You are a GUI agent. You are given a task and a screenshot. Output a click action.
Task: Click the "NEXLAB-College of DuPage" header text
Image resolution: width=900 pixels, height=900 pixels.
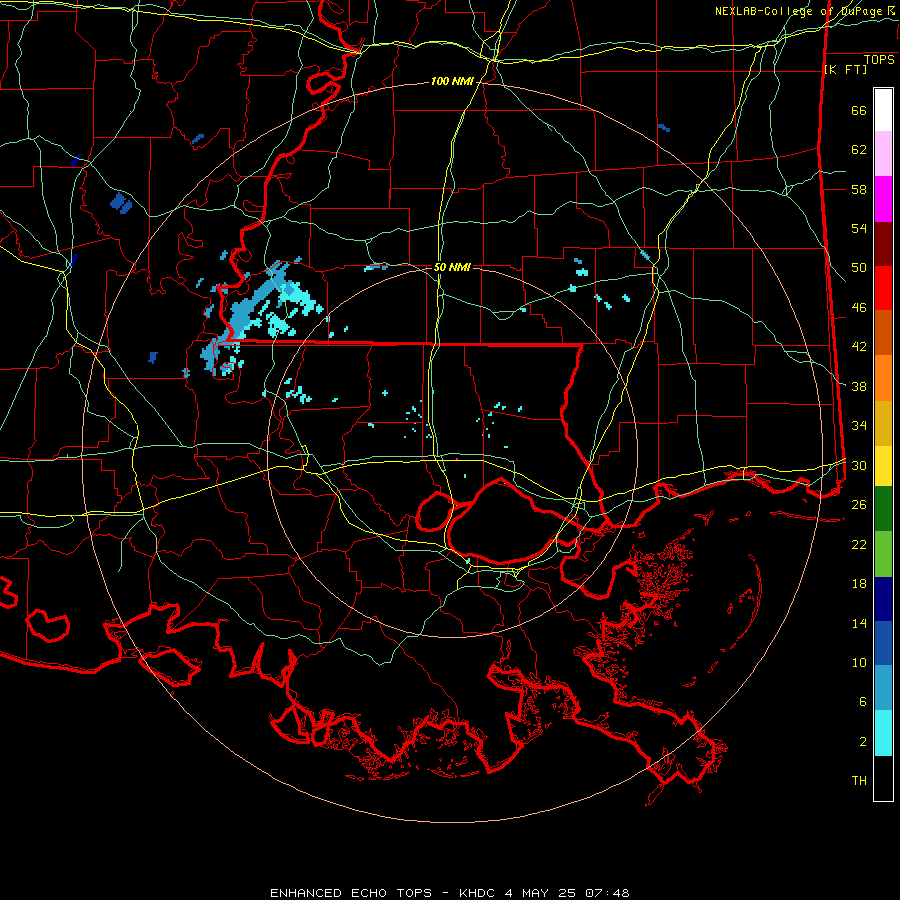coord(800,11)
